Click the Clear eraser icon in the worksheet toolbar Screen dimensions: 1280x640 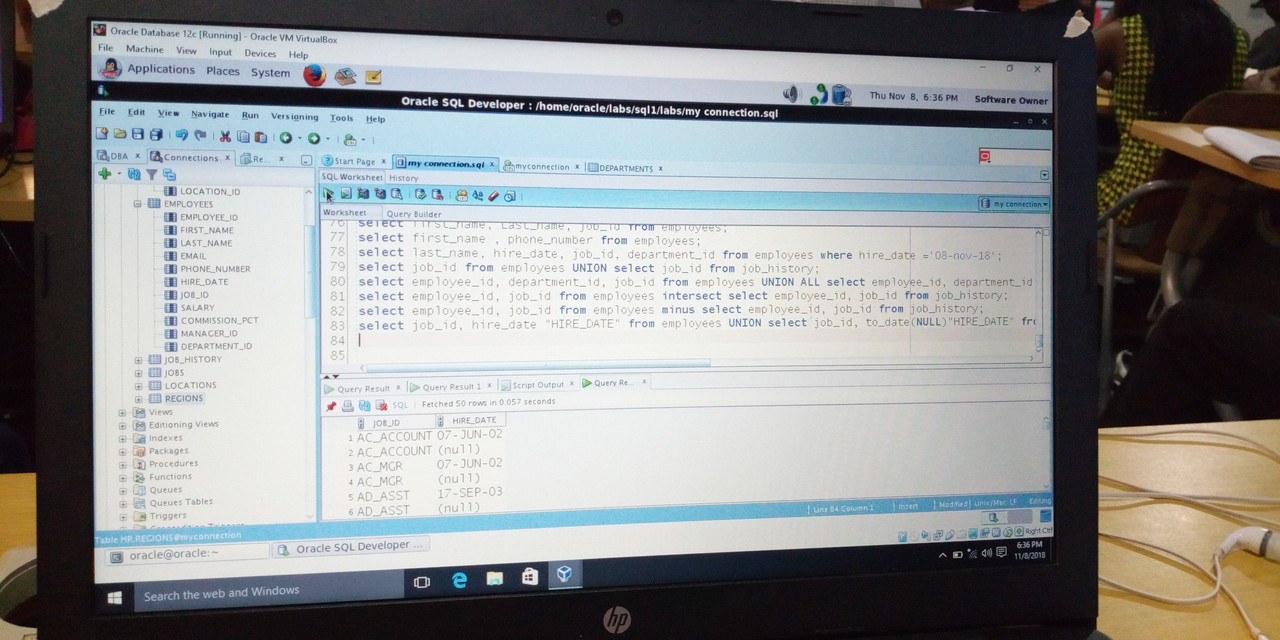point(494,195)
